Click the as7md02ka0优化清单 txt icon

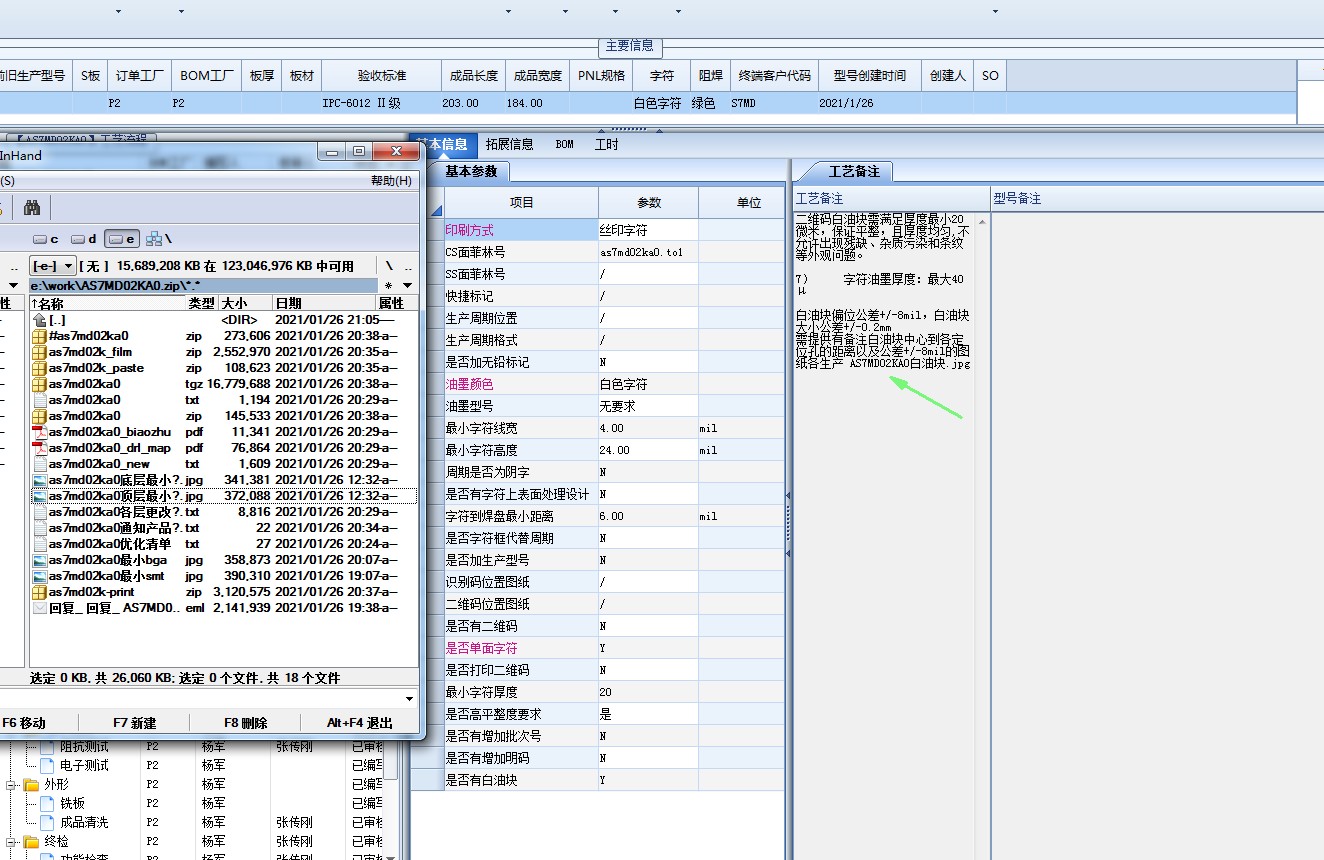click(x=39, y=544)
